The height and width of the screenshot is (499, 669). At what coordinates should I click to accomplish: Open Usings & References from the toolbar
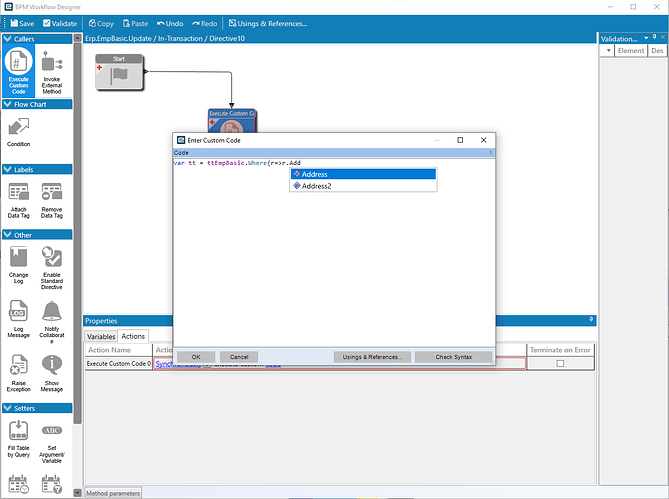(x=268, y=23)
